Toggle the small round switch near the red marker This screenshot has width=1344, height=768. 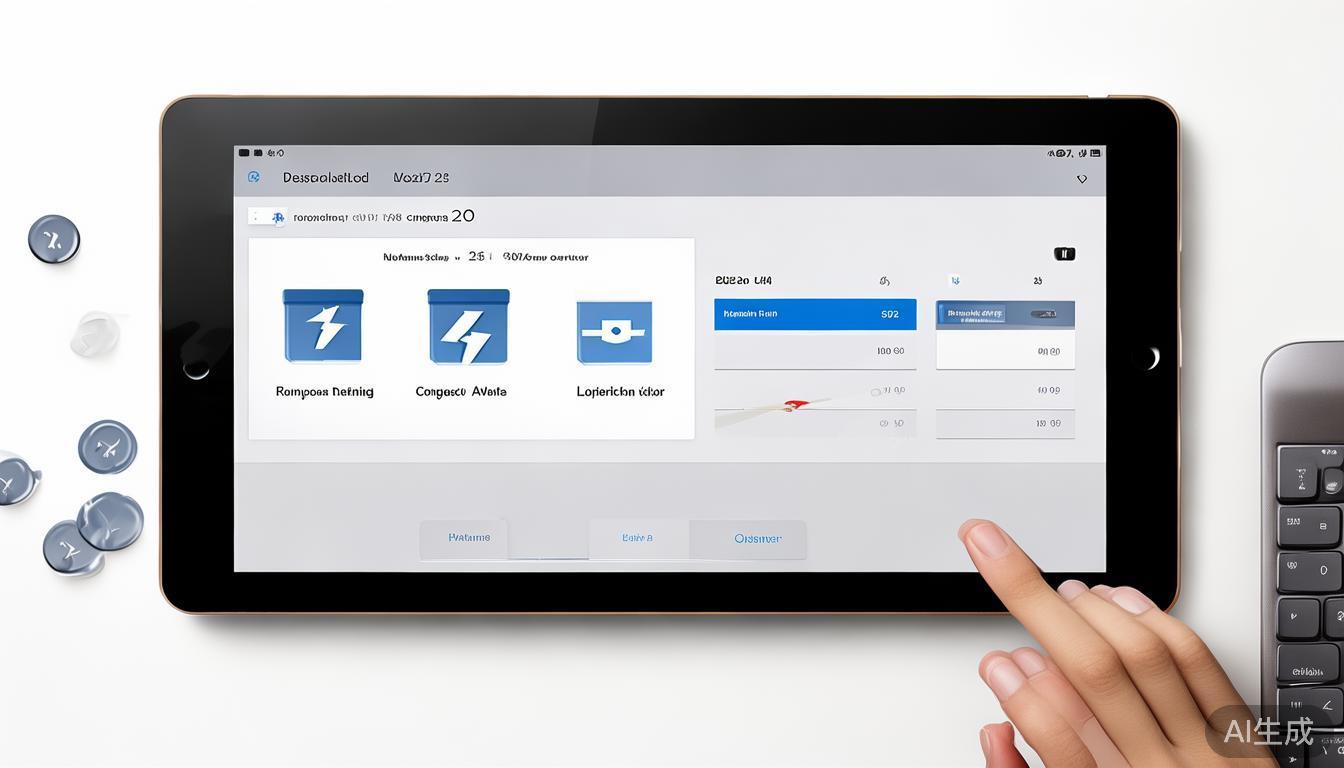click(x=876, y=392)
